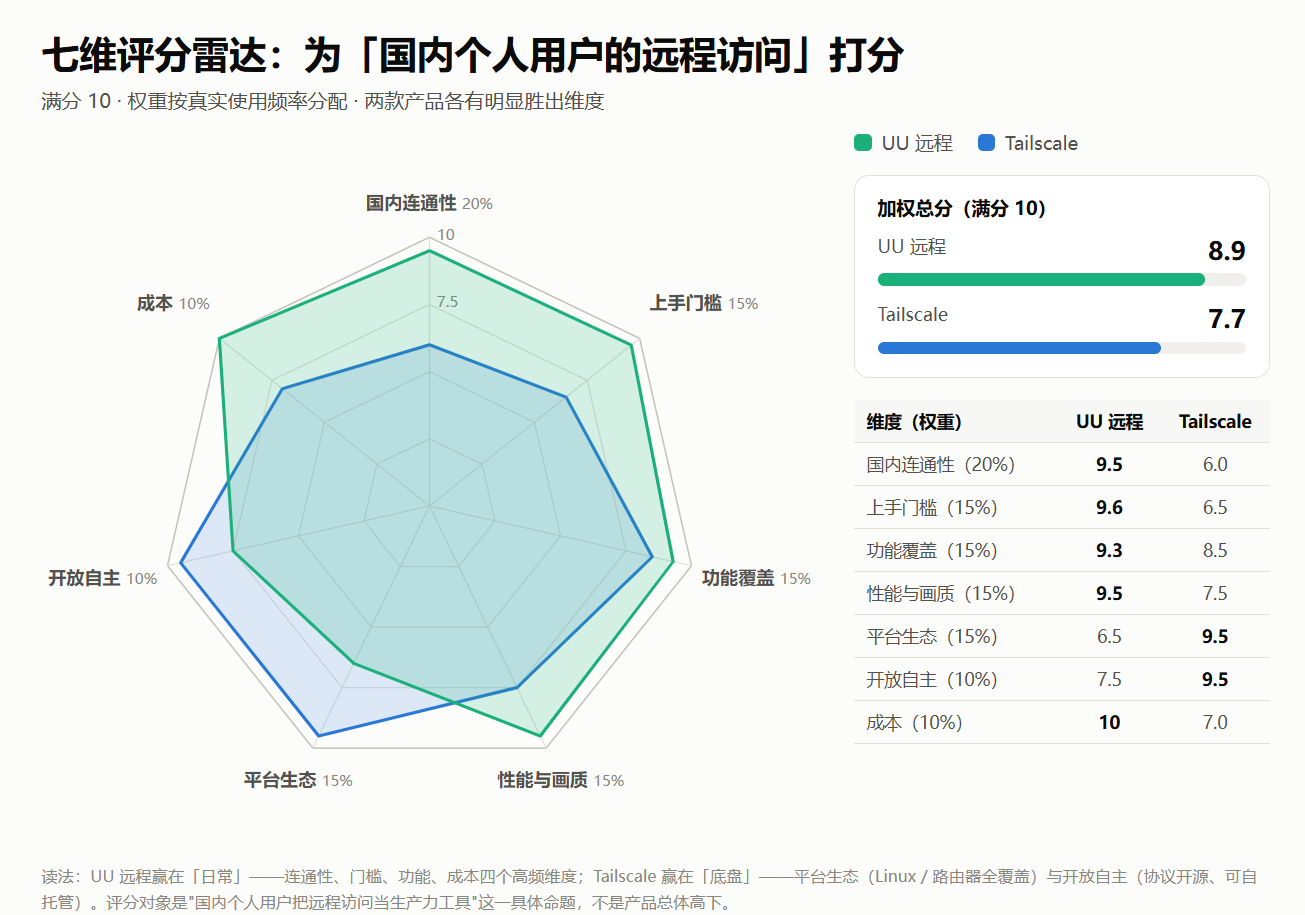This screenshot has height=915, width=1305.
Task: Select the 开放自主（10%）table row label
Action: click(x=932, y=679)
